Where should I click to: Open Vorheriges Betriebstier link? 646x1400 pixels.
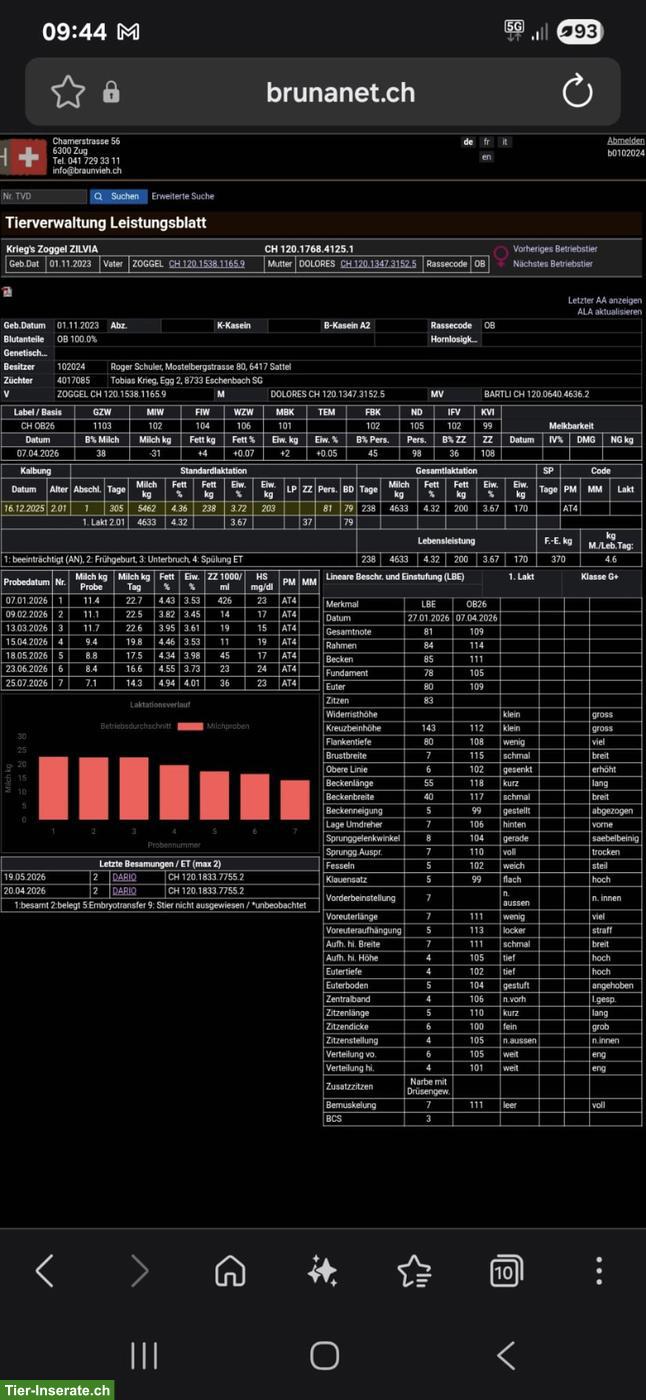point(553,248)
